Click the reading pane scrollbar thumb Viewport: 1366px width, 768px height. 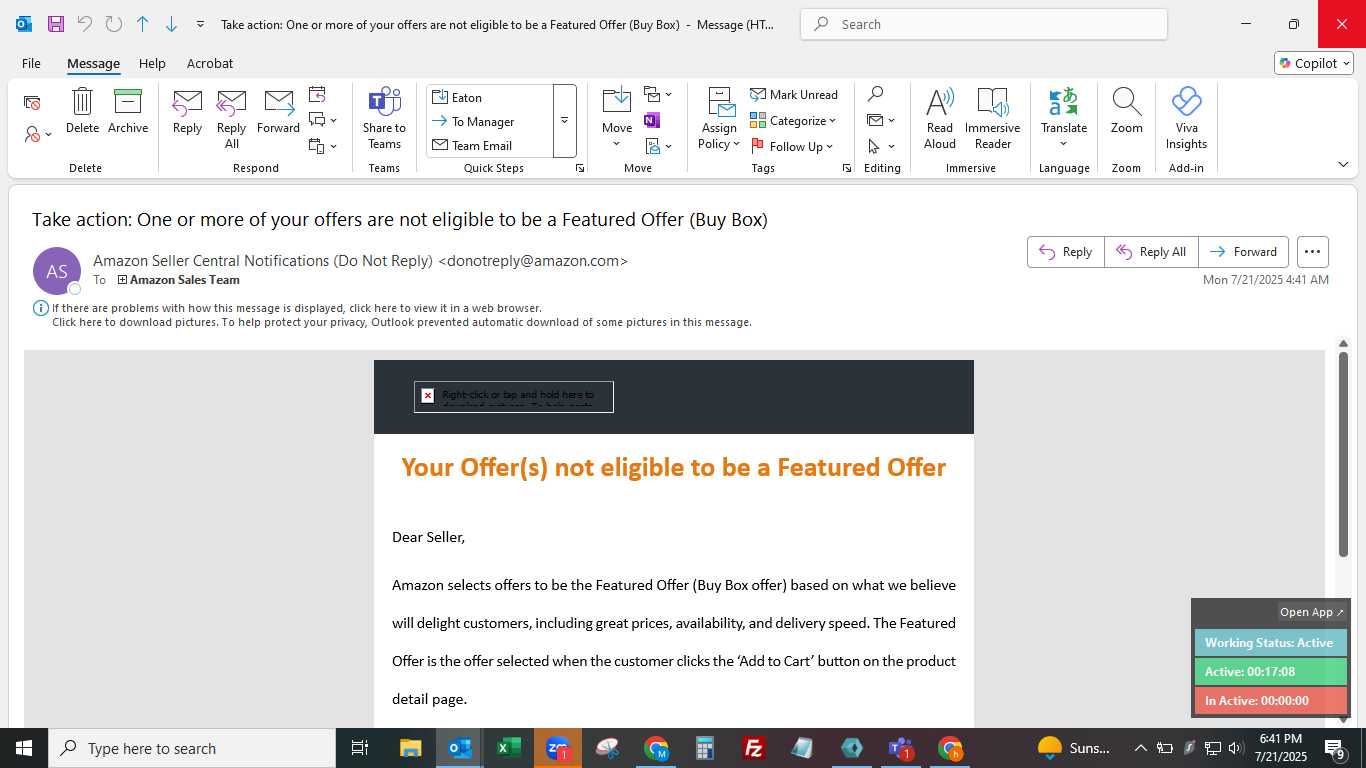tap(1343, 453)
